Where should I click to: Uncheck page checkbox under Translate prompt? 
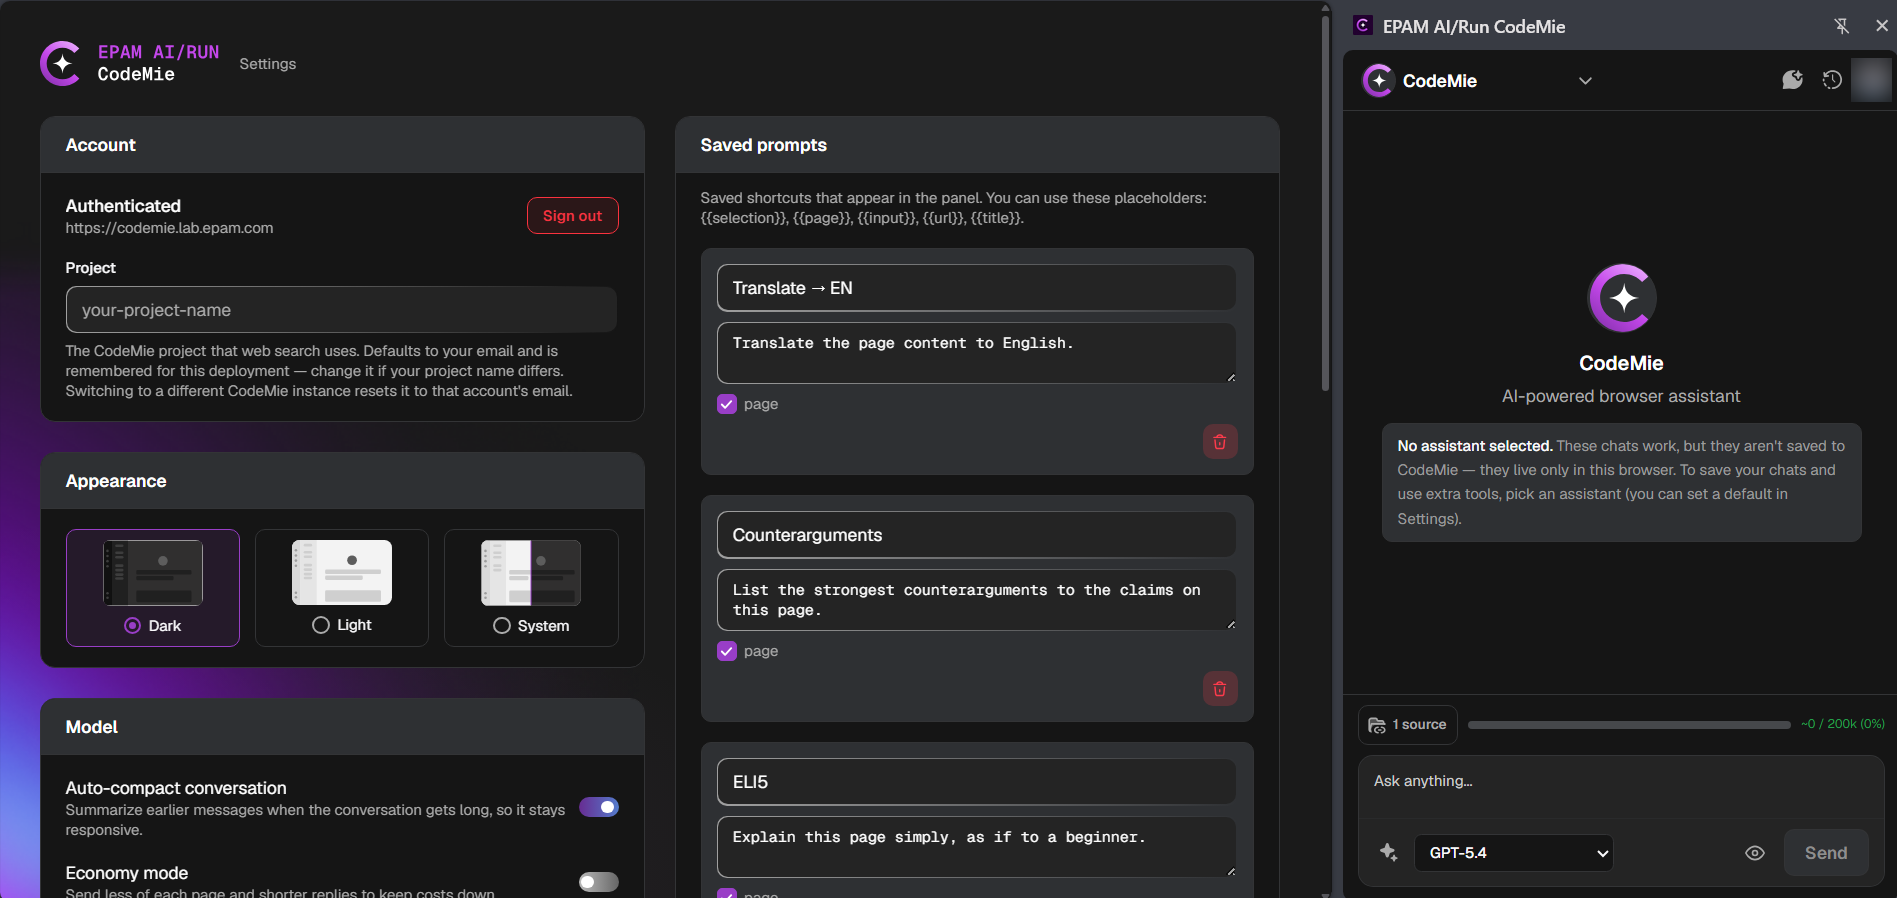pyautogui.click(x=727, y=404)
